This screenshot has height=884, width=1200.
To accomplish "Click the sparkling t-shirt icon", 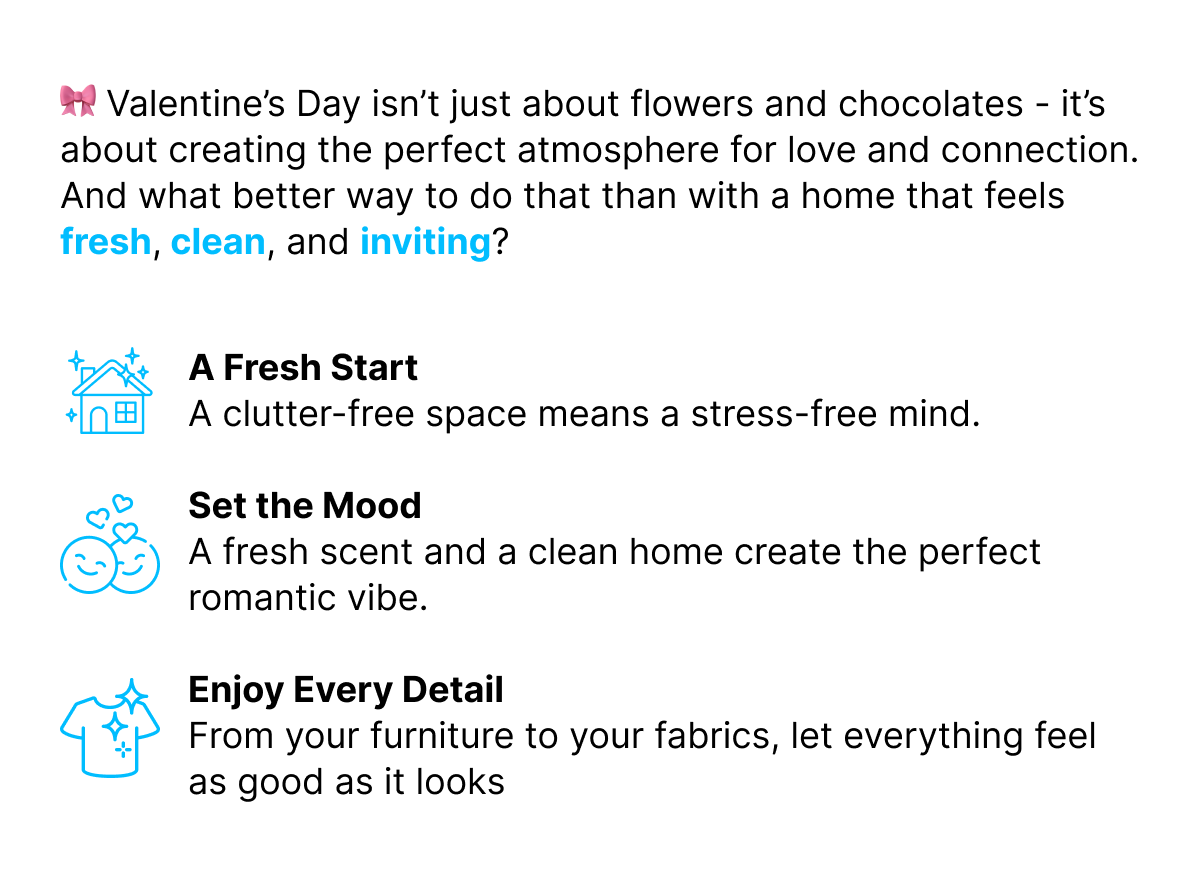I will [110, 728].
